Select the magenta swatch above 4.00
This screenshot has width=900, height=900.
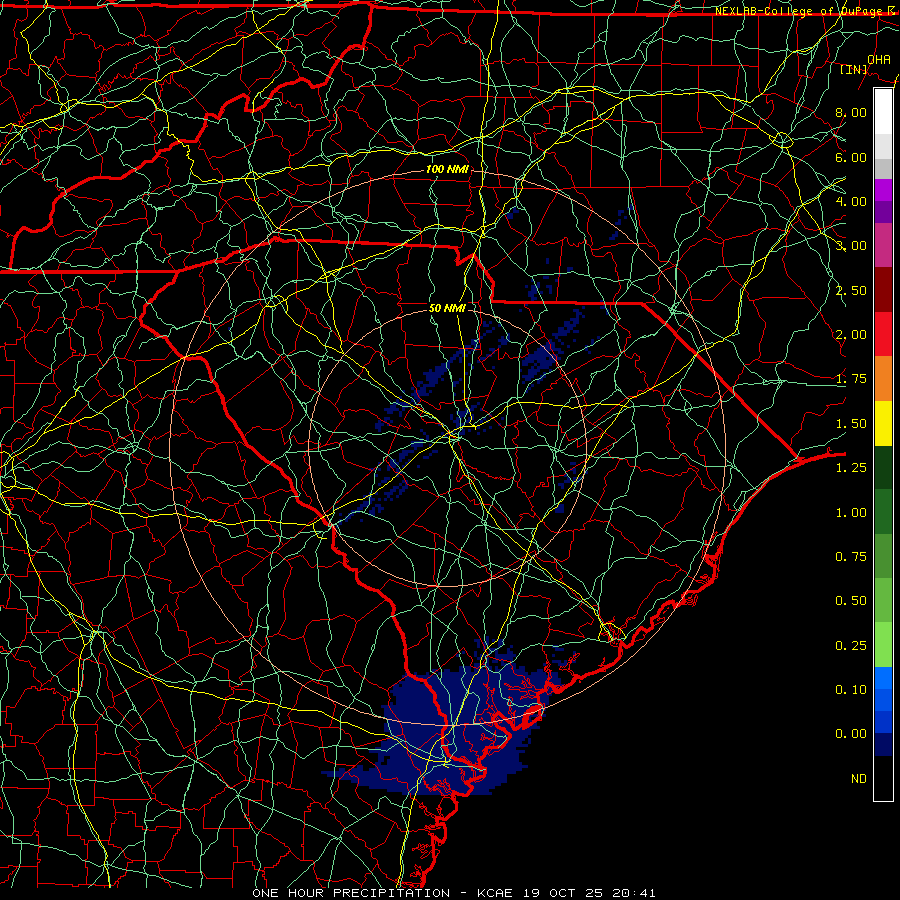pyautogui.click(x=883, y=190)
